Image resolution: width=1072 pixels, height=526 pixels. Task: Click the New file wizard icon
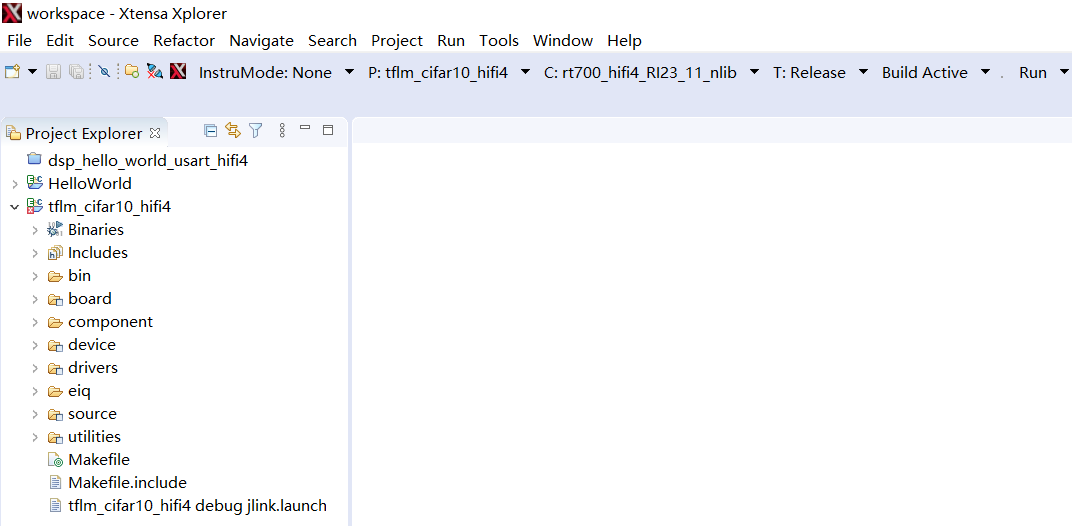point(12,72)
